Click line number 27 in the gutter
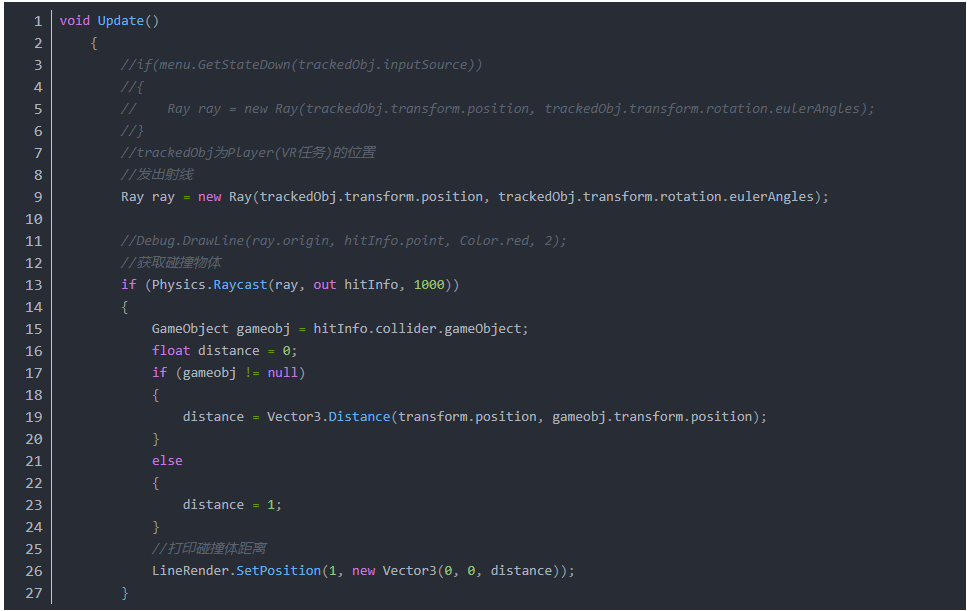Viewport: 967px width, 611px height. [x=33, y=593]
